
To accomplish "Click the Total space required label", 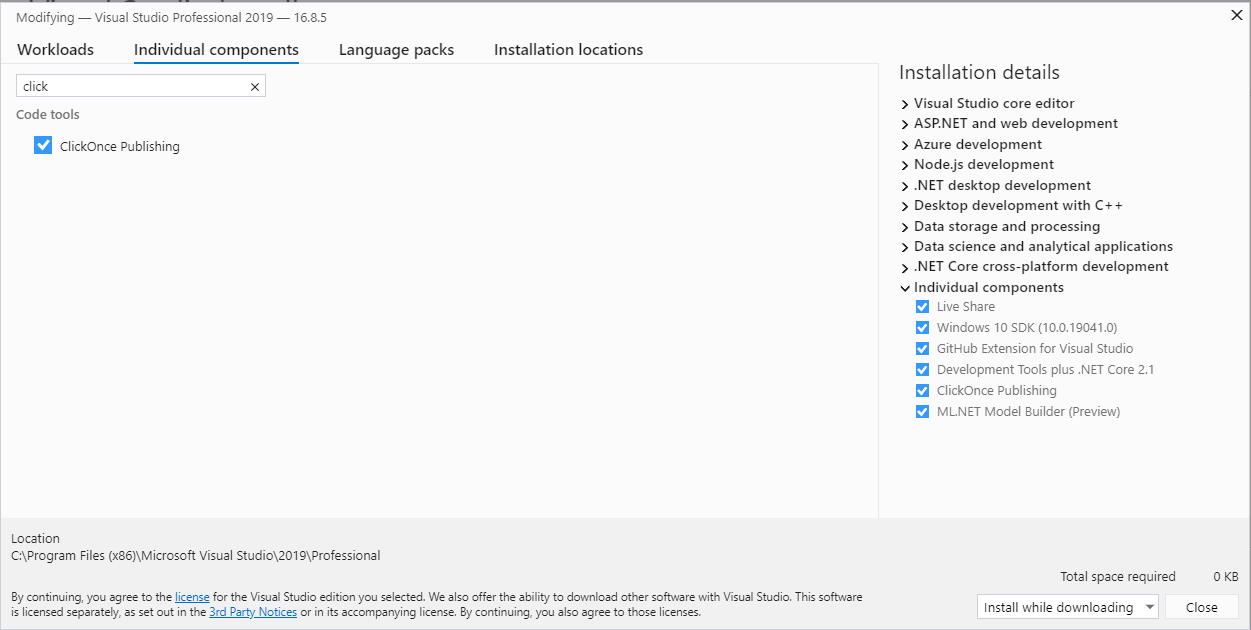I will click(x=1118, y=577).
